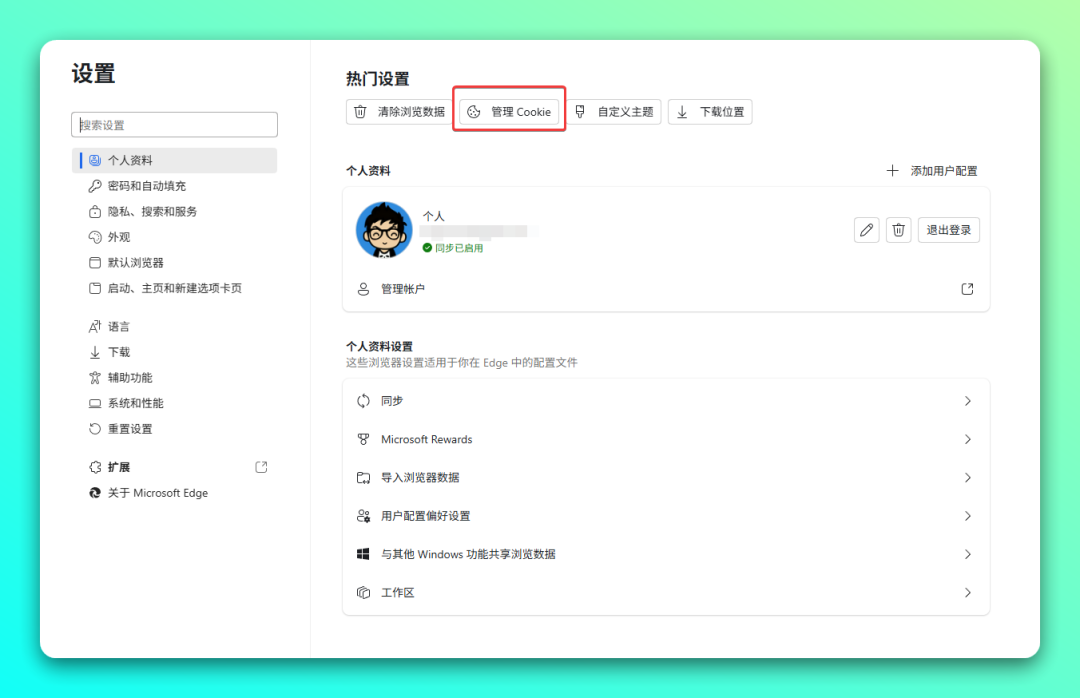Click the 系统和性能 laptop icon
The image size is (1080, 698).
click(x=95, y=403)
